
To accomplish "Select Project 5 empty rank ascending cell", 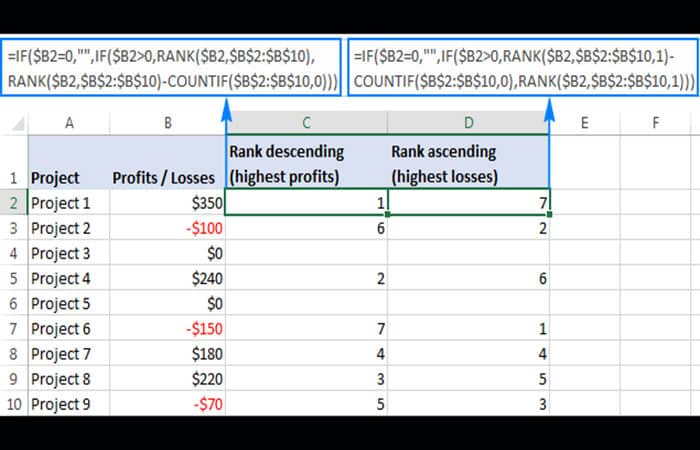I will coord(468,303).
